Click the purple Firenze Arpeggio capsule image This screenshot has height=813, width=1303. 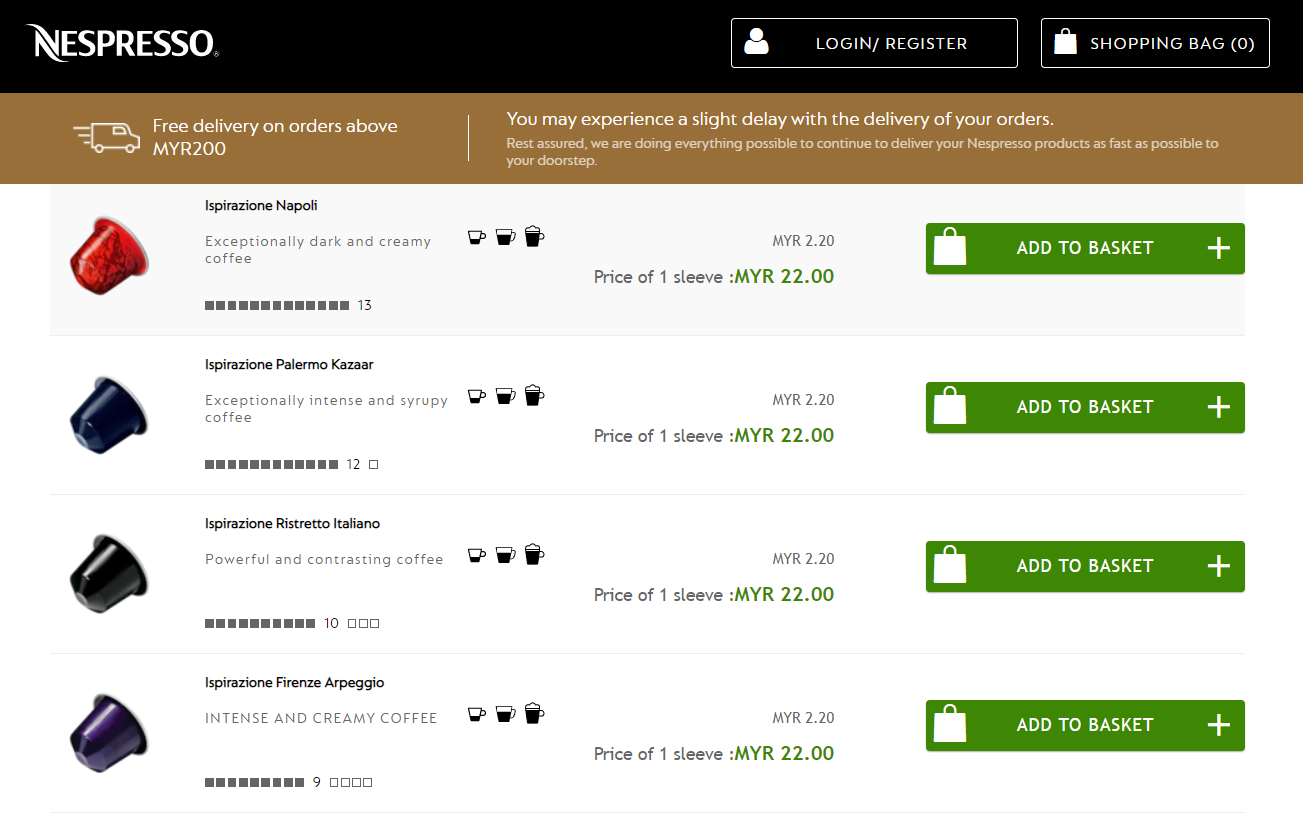(108, 731)
